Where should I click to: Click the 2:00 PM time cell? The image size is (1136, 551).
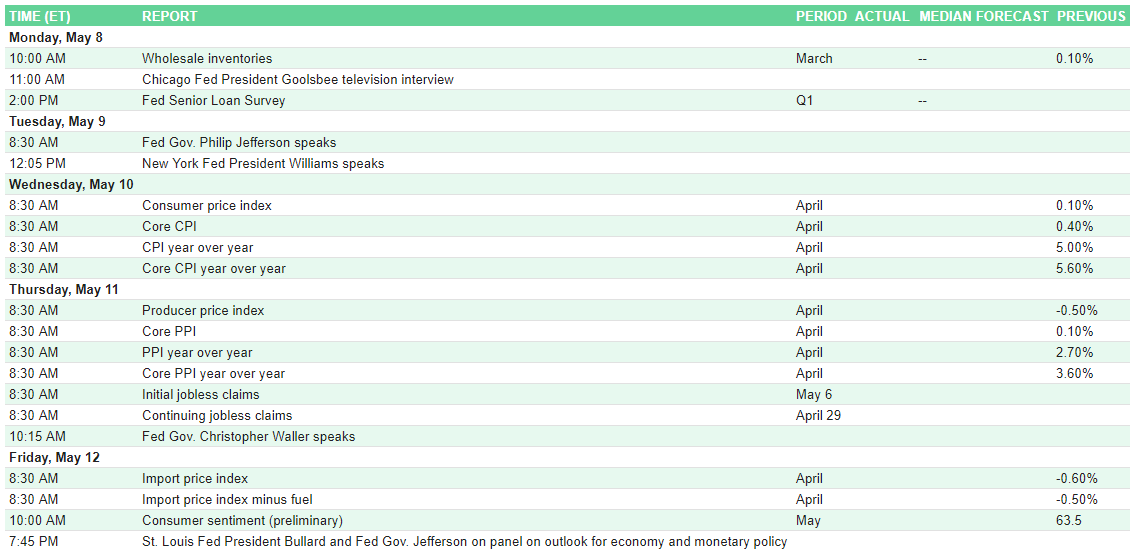[33, 101]
